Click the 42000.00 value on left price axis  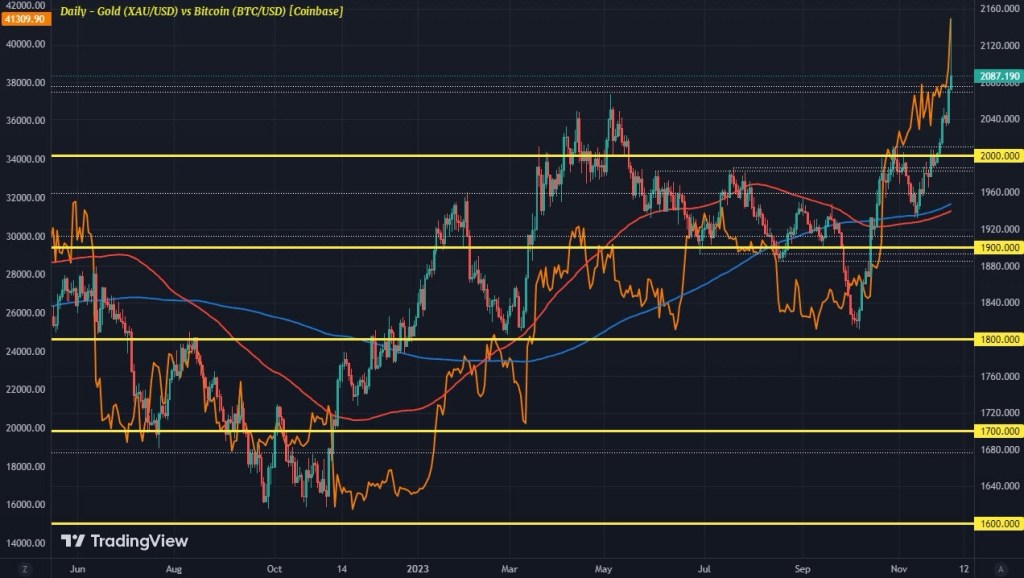pyautogui.click(x=25, y=6)
